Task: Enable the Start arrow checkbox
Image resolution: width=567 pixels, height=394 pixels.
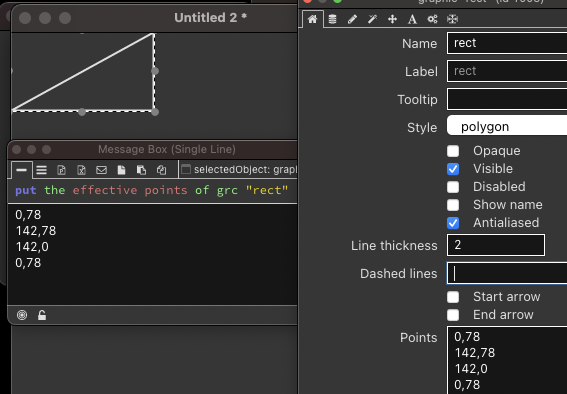Action: (453, 297)
